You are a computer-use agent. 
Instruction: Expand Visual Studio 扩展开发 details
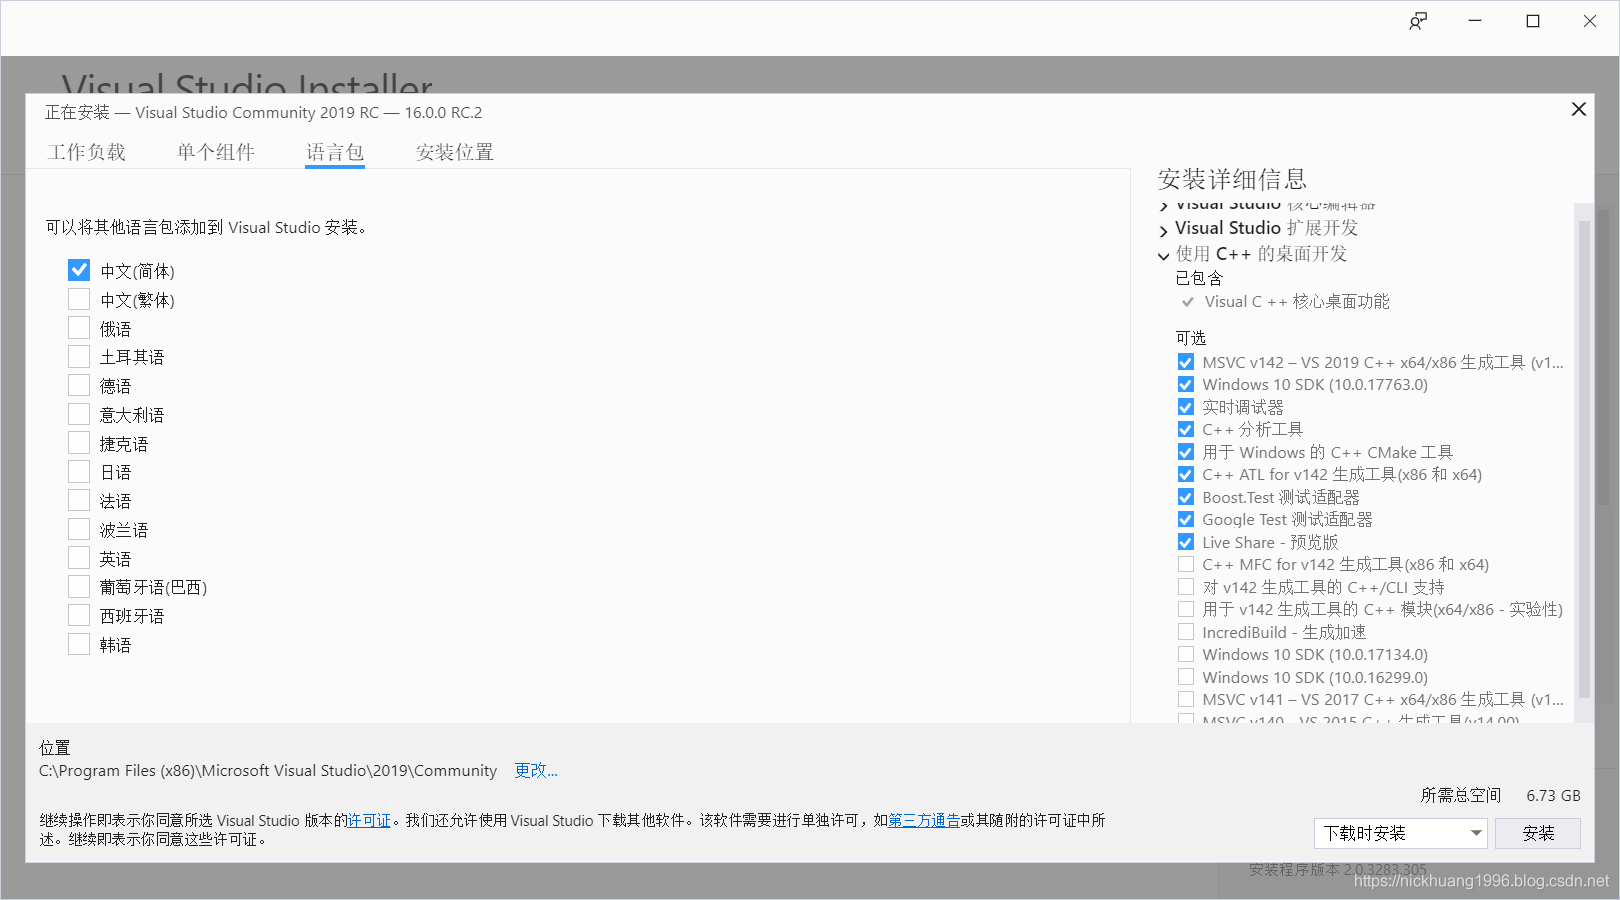[x=1163, y=229]
